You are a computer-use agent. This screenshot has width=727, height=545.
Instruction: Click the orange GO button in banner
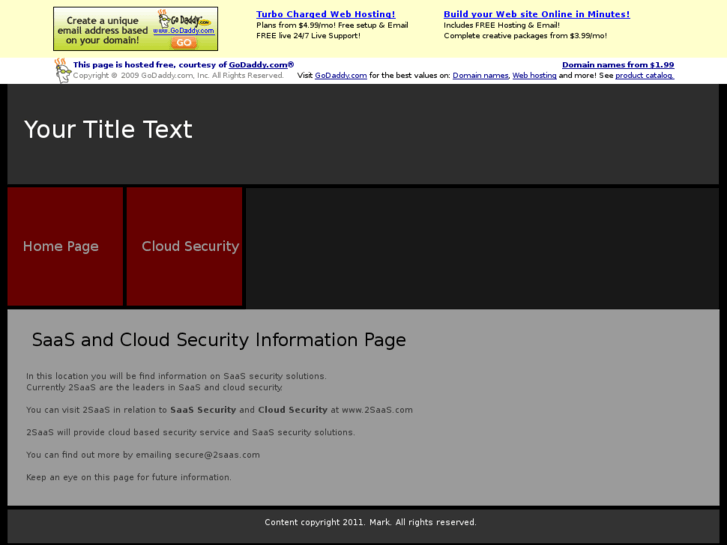coord(184,43)
